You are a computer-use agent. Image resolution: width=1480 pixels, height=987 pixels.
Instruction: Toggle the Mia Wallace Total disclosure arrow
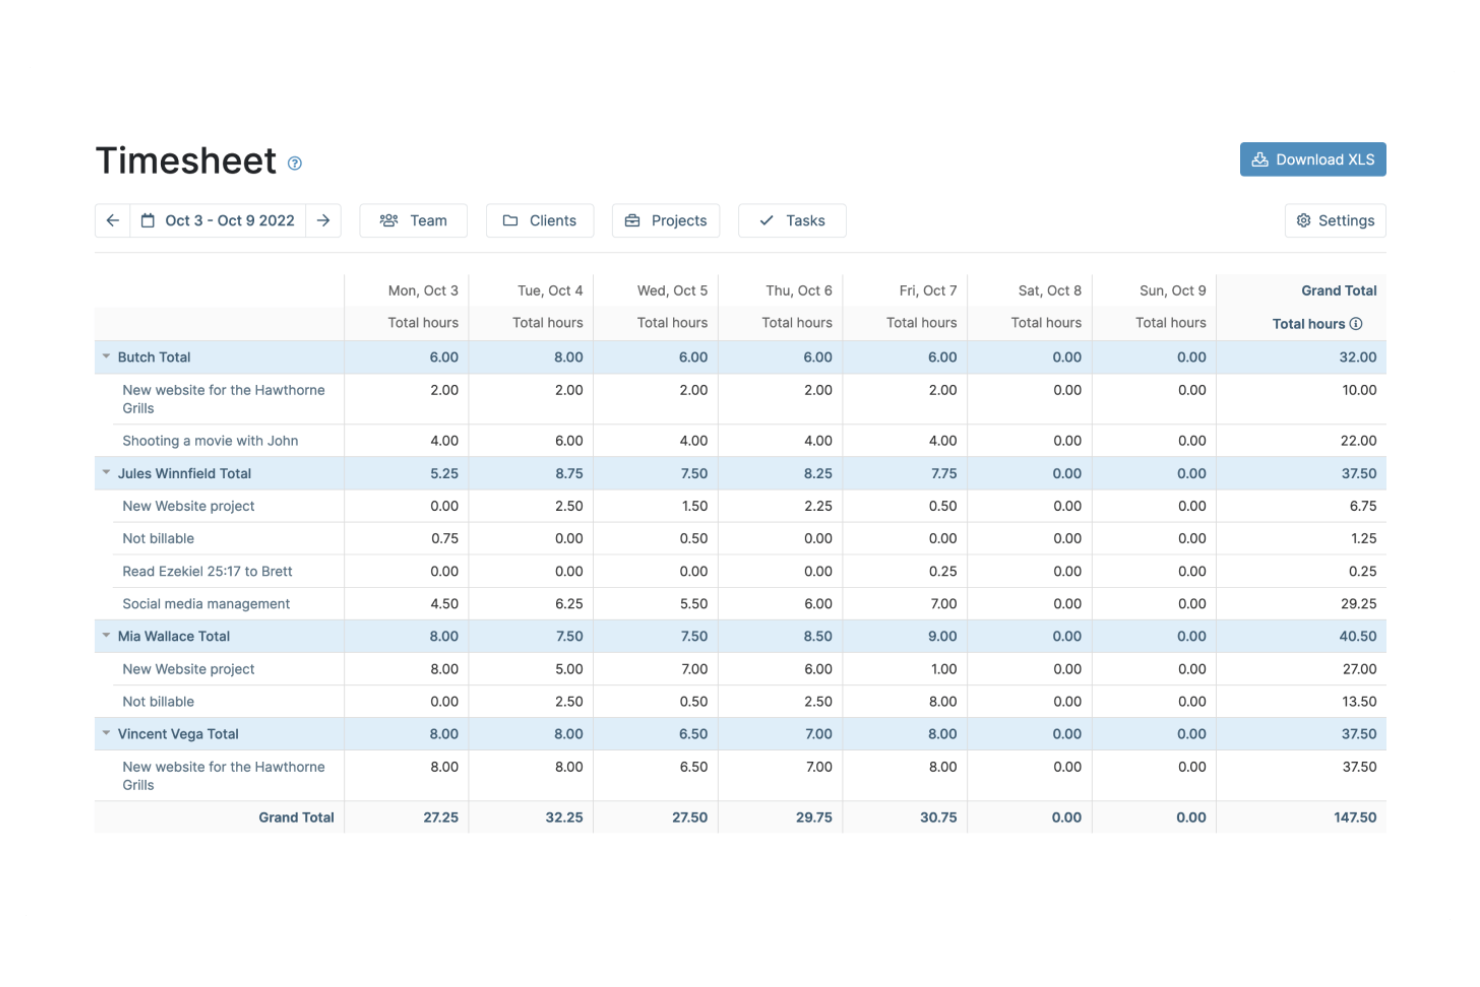point(106,636)
